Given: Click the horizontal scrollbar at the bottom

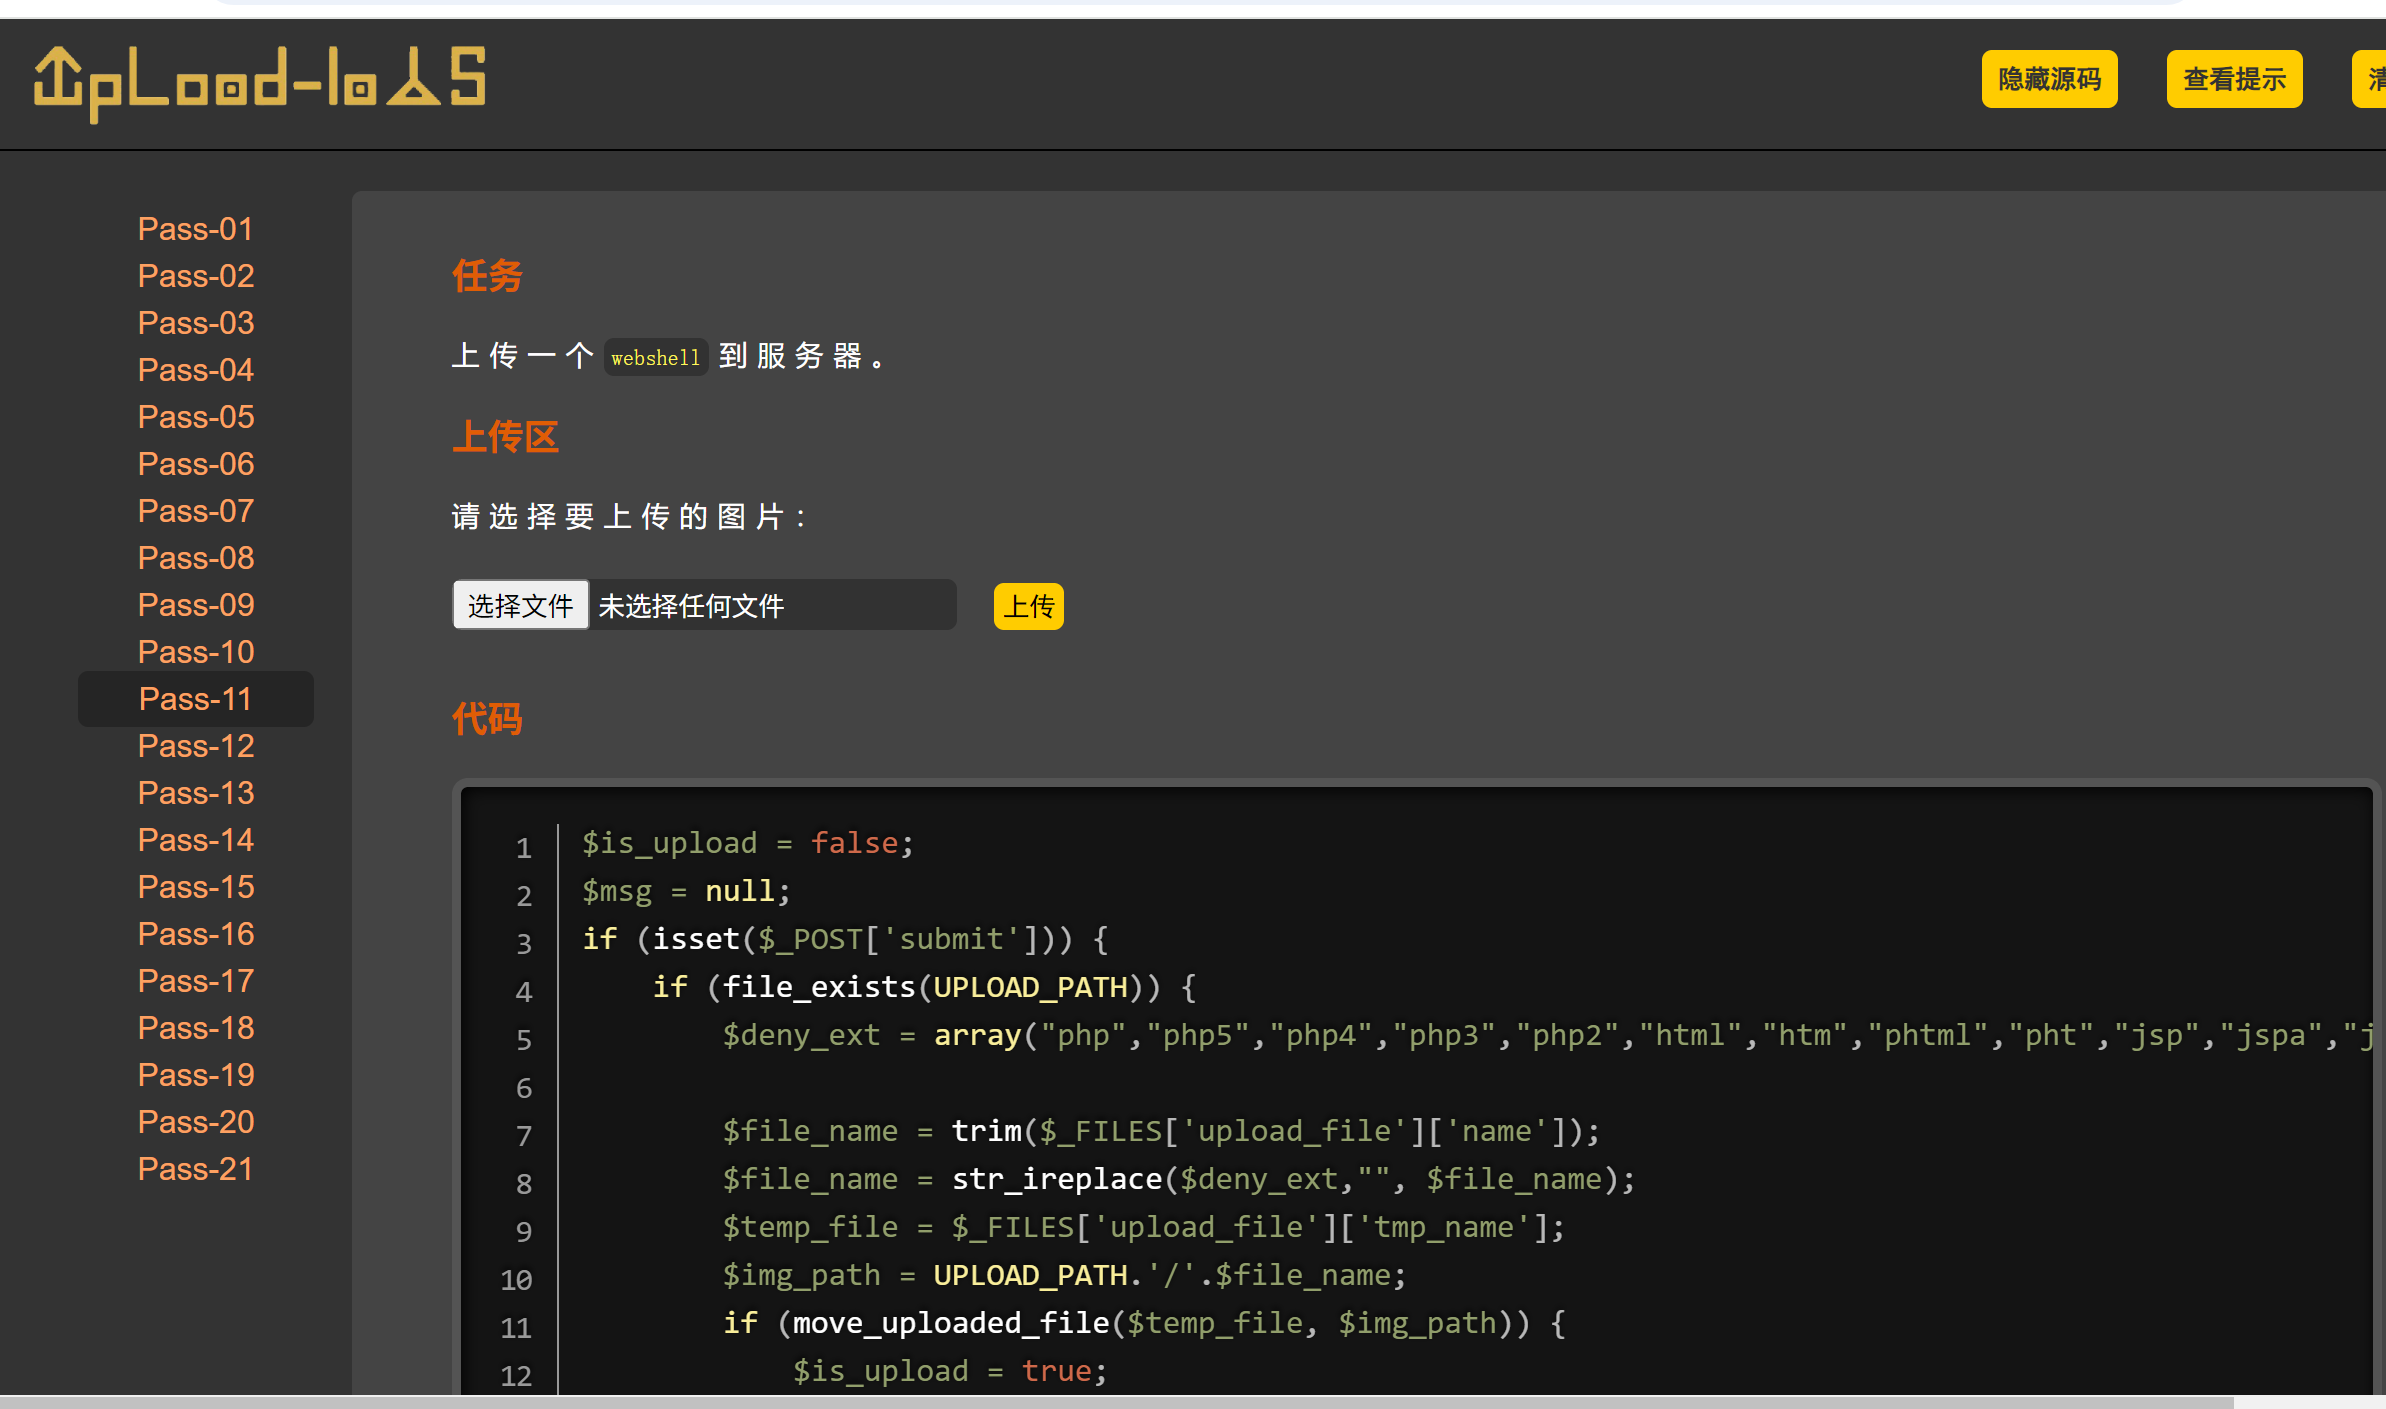Looking at the screenshot, I should tap(1115, 1402).
